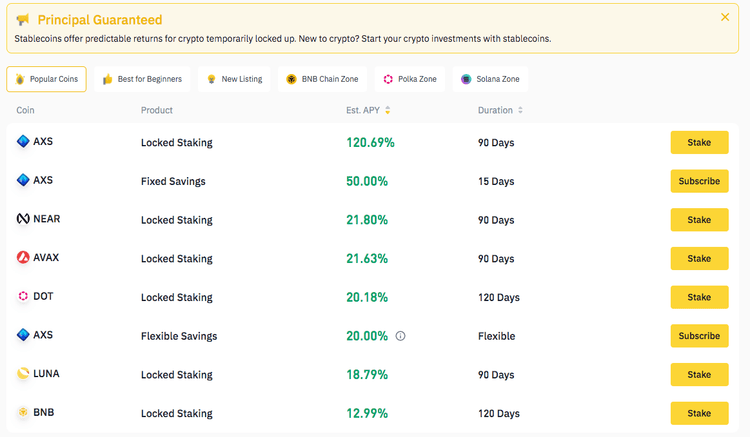Image resolution: width=750 pixels, height=437 pixels.
Task: Click 120 Days in the DOT row
Action: point(499,297)
